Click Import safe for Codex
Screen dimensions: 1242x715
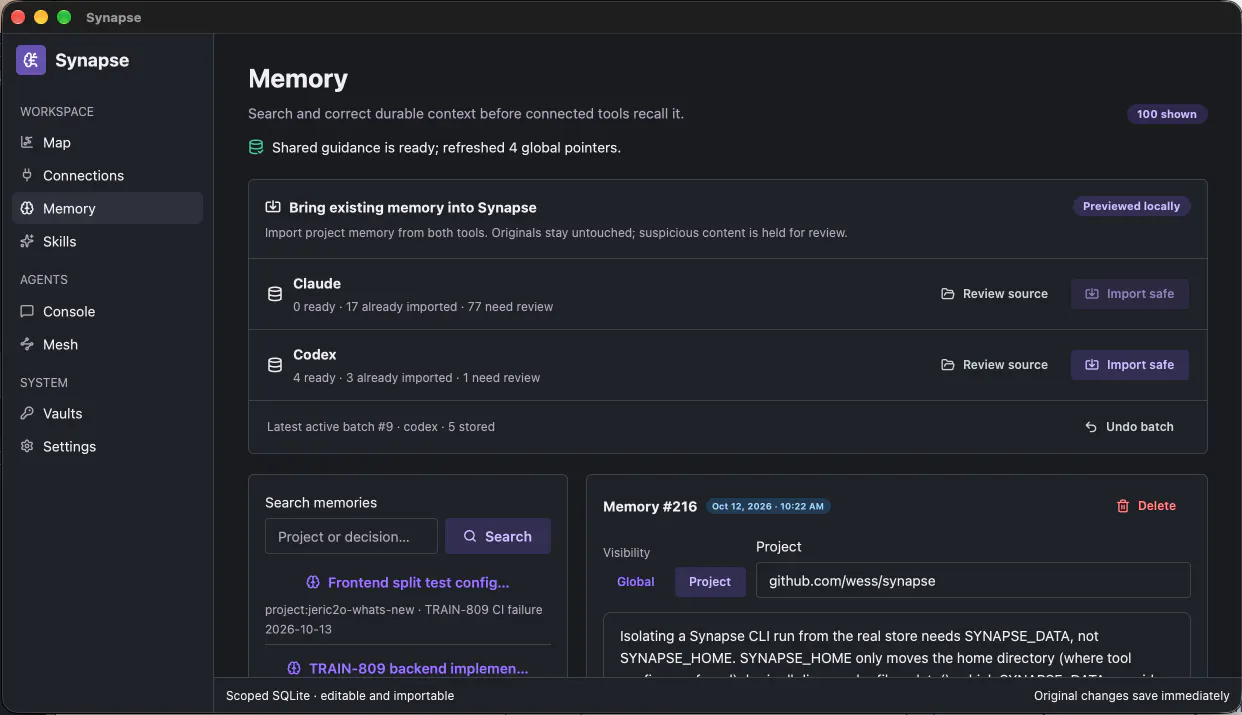point(1130,365)
